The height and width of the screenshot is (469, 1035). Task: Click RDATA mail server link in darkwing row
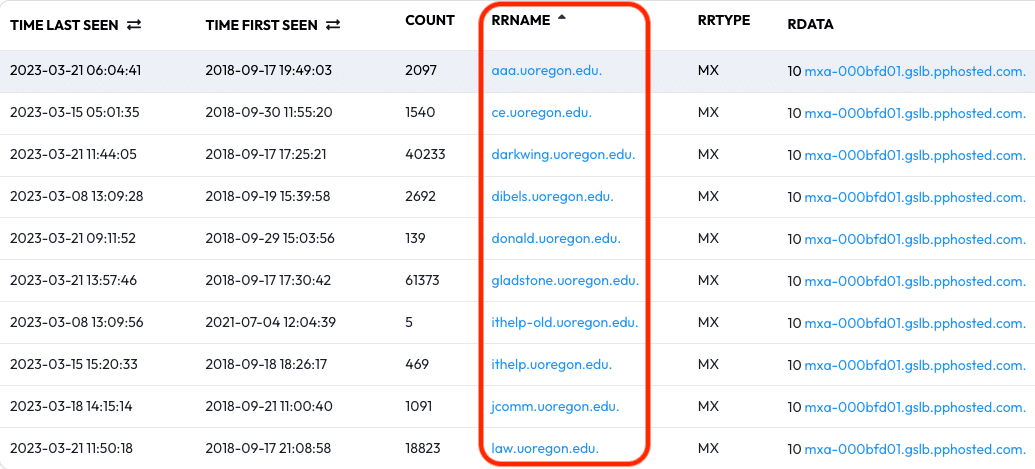click(916, 154)
